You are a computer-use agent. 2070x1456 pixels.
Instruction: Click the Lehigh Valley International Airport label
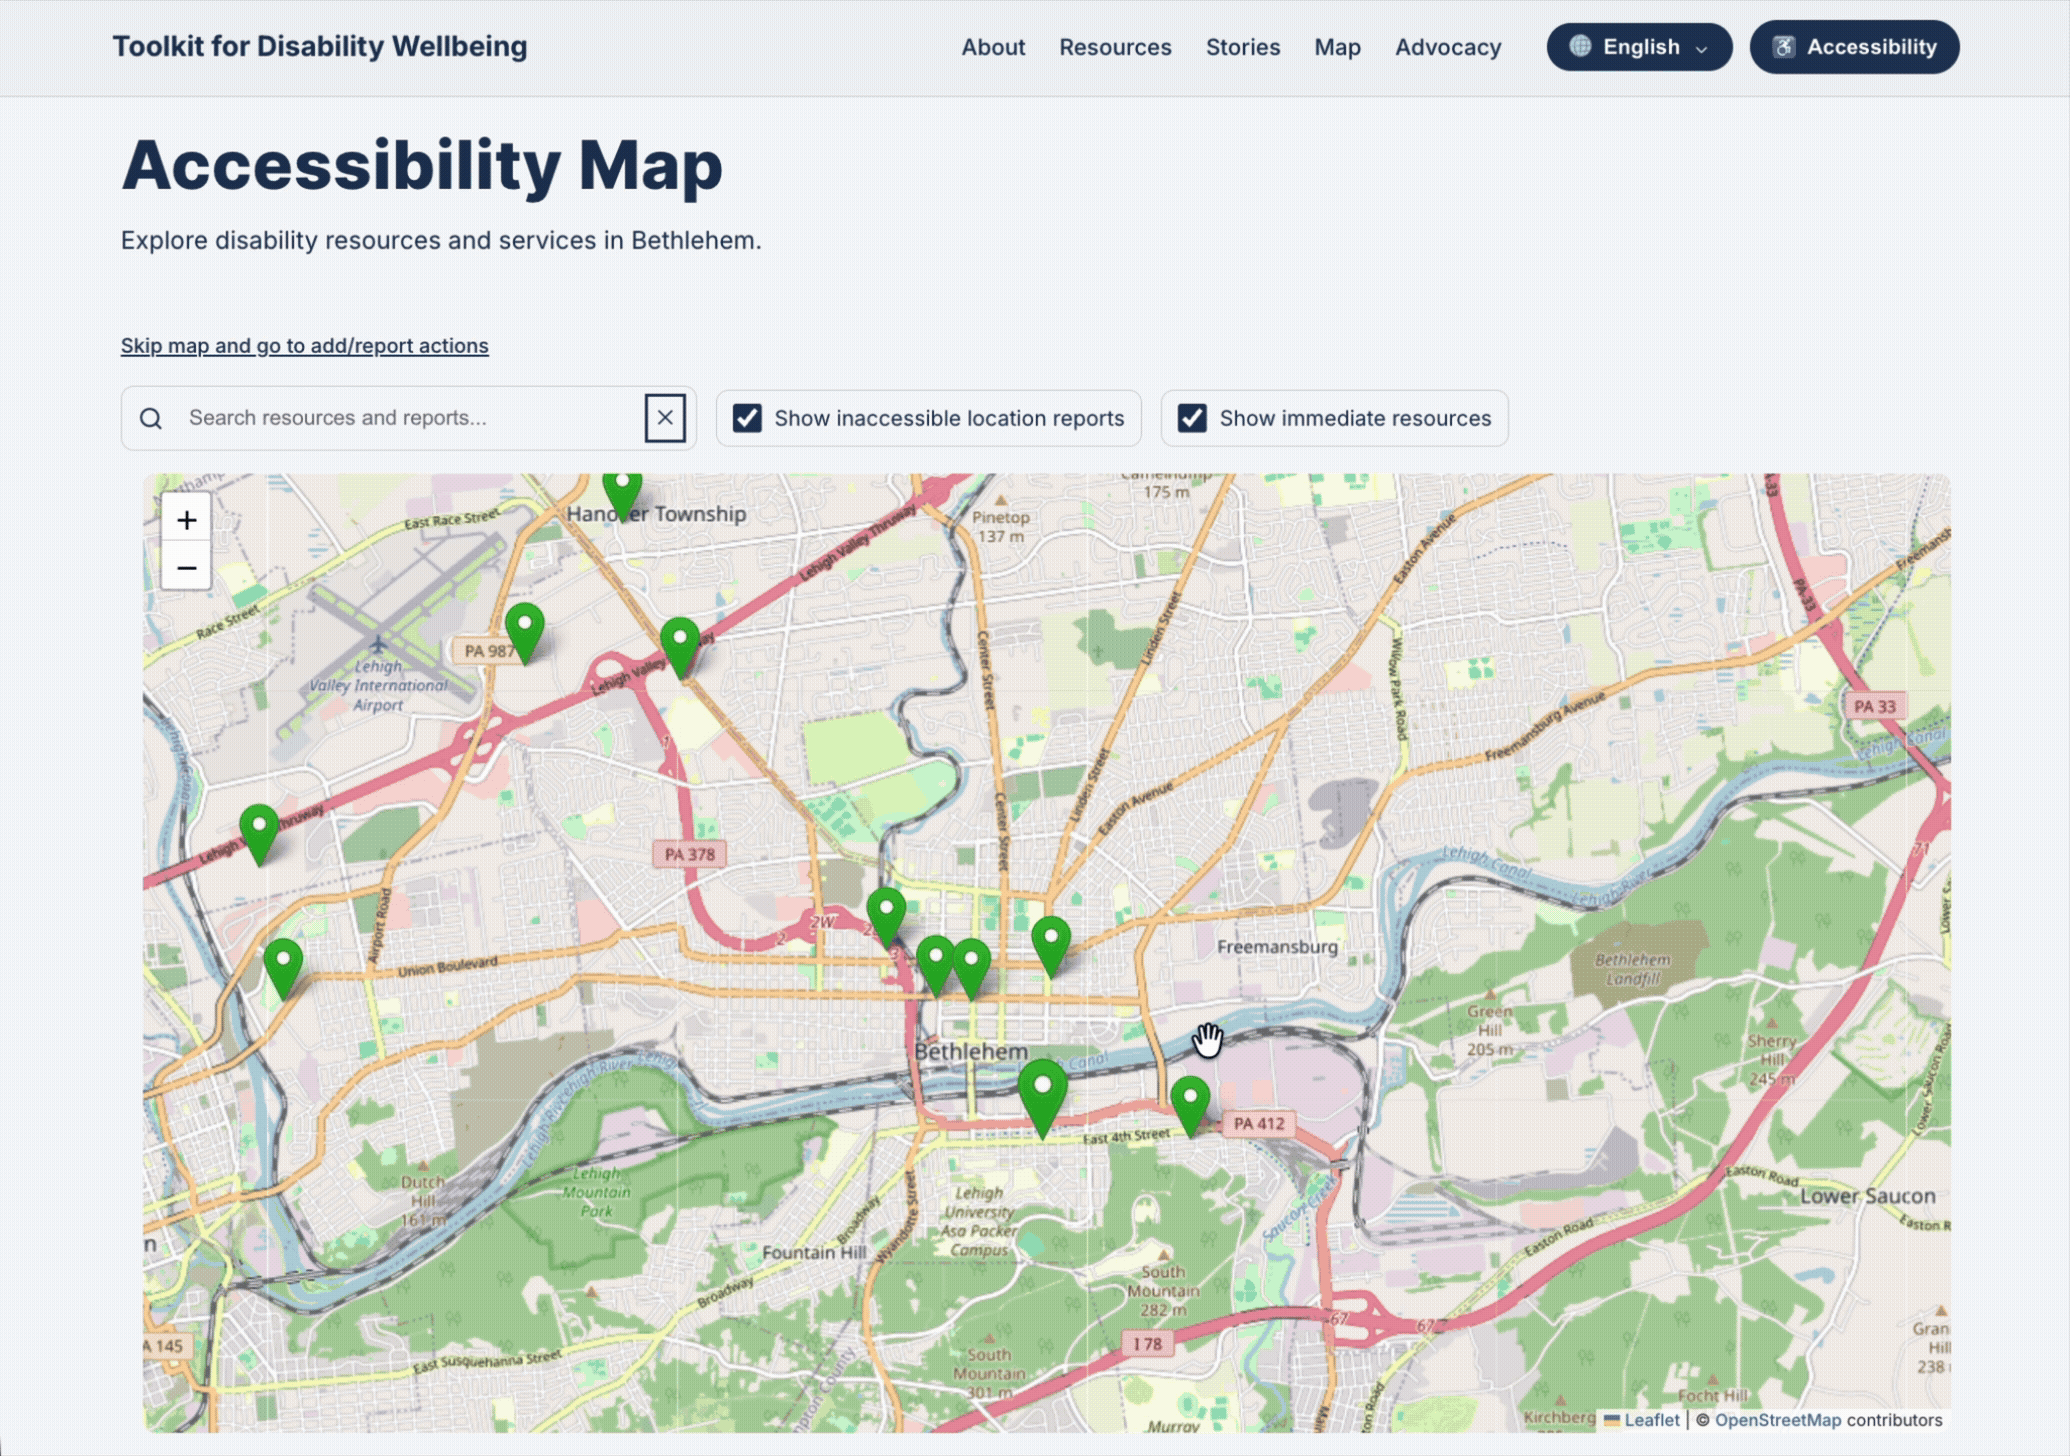click(x=378, y=685)
